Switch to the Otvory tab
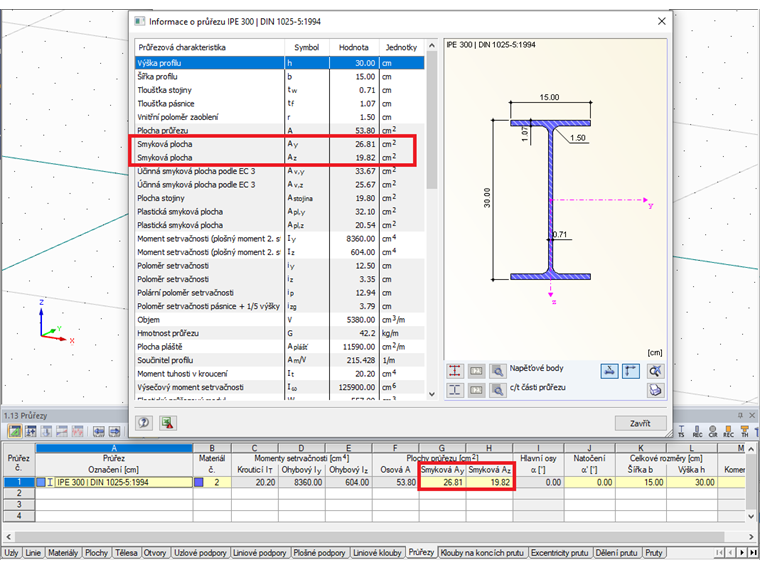 tap(155, 553)
